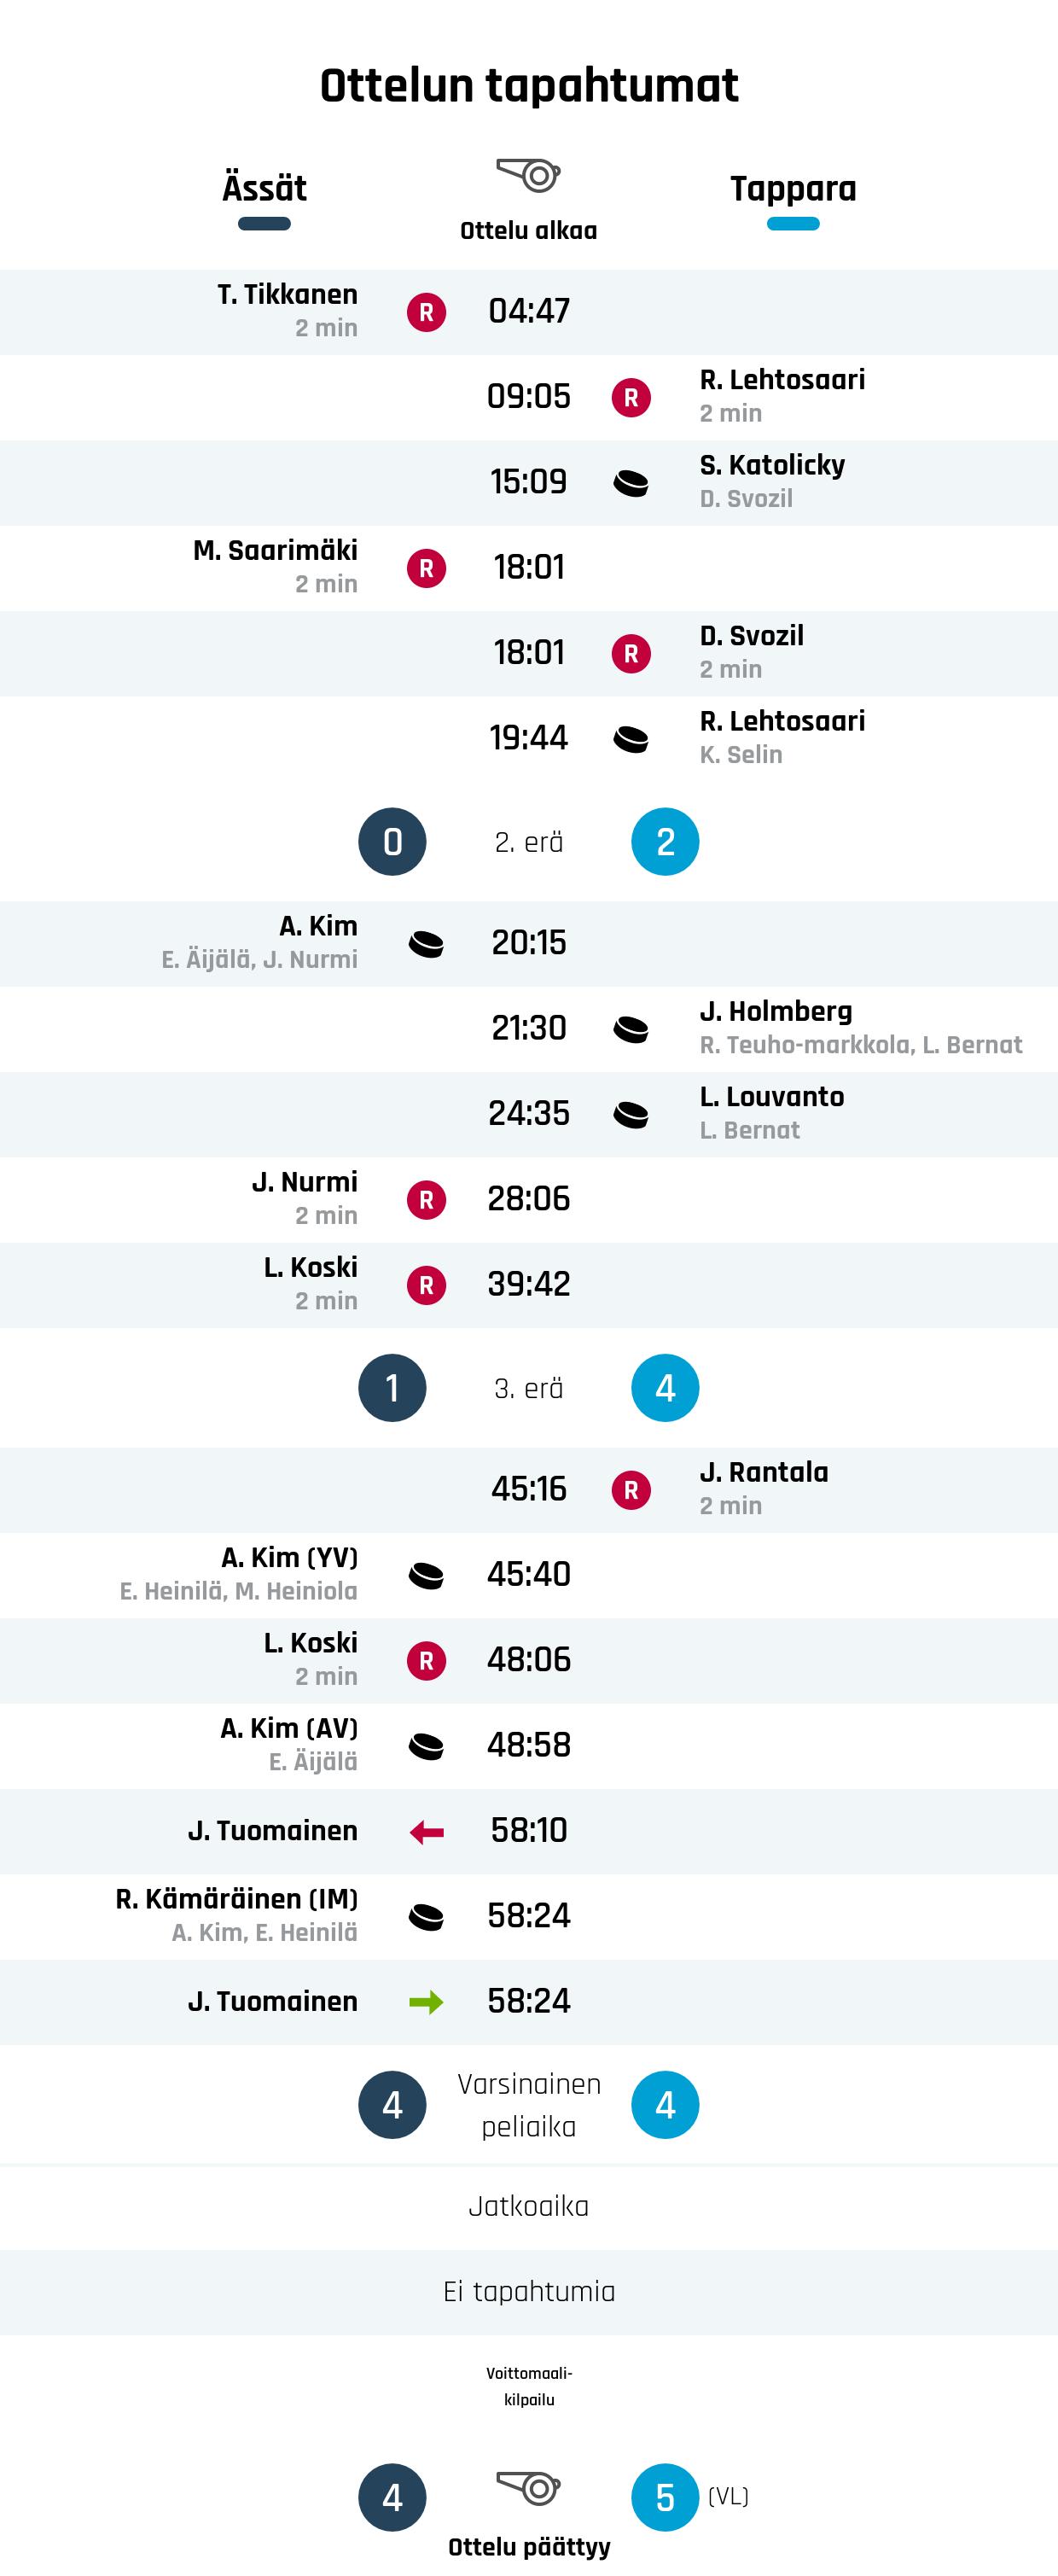Open player J. Holmberg goal entry
This screenshot has width=1058, height=2576.
776,1011
